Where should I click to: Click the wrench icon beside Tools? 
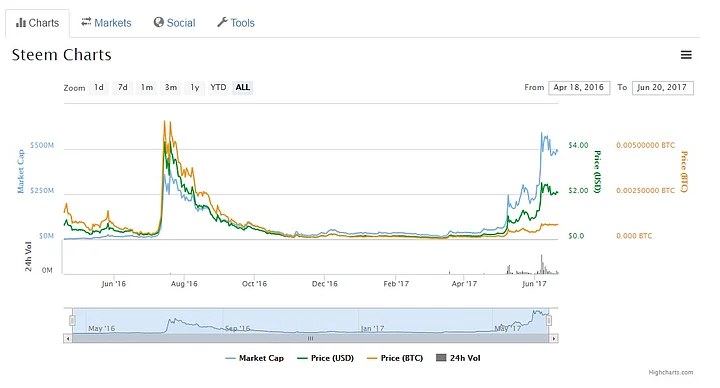(x=222, y=22)
